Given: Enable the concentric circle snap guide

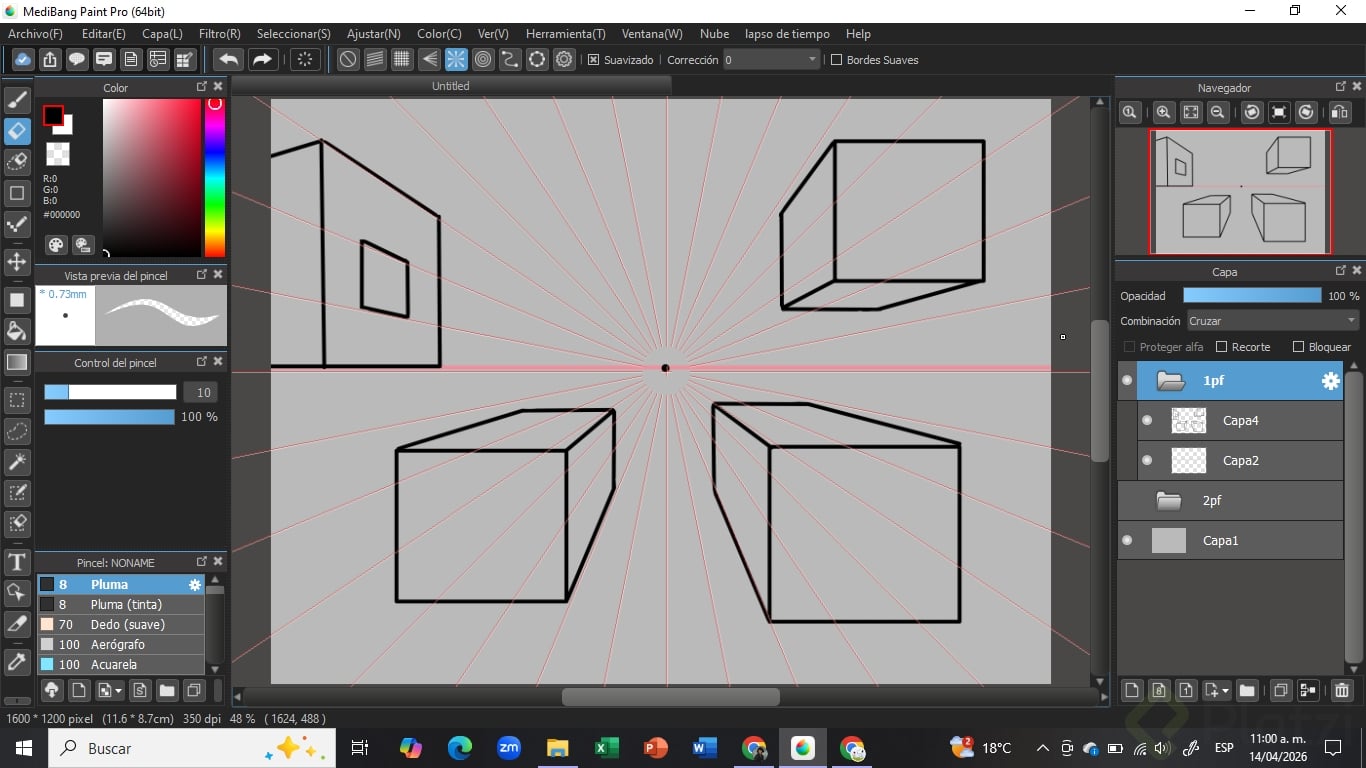Looking at the screenshot, I should click(483, 59).
